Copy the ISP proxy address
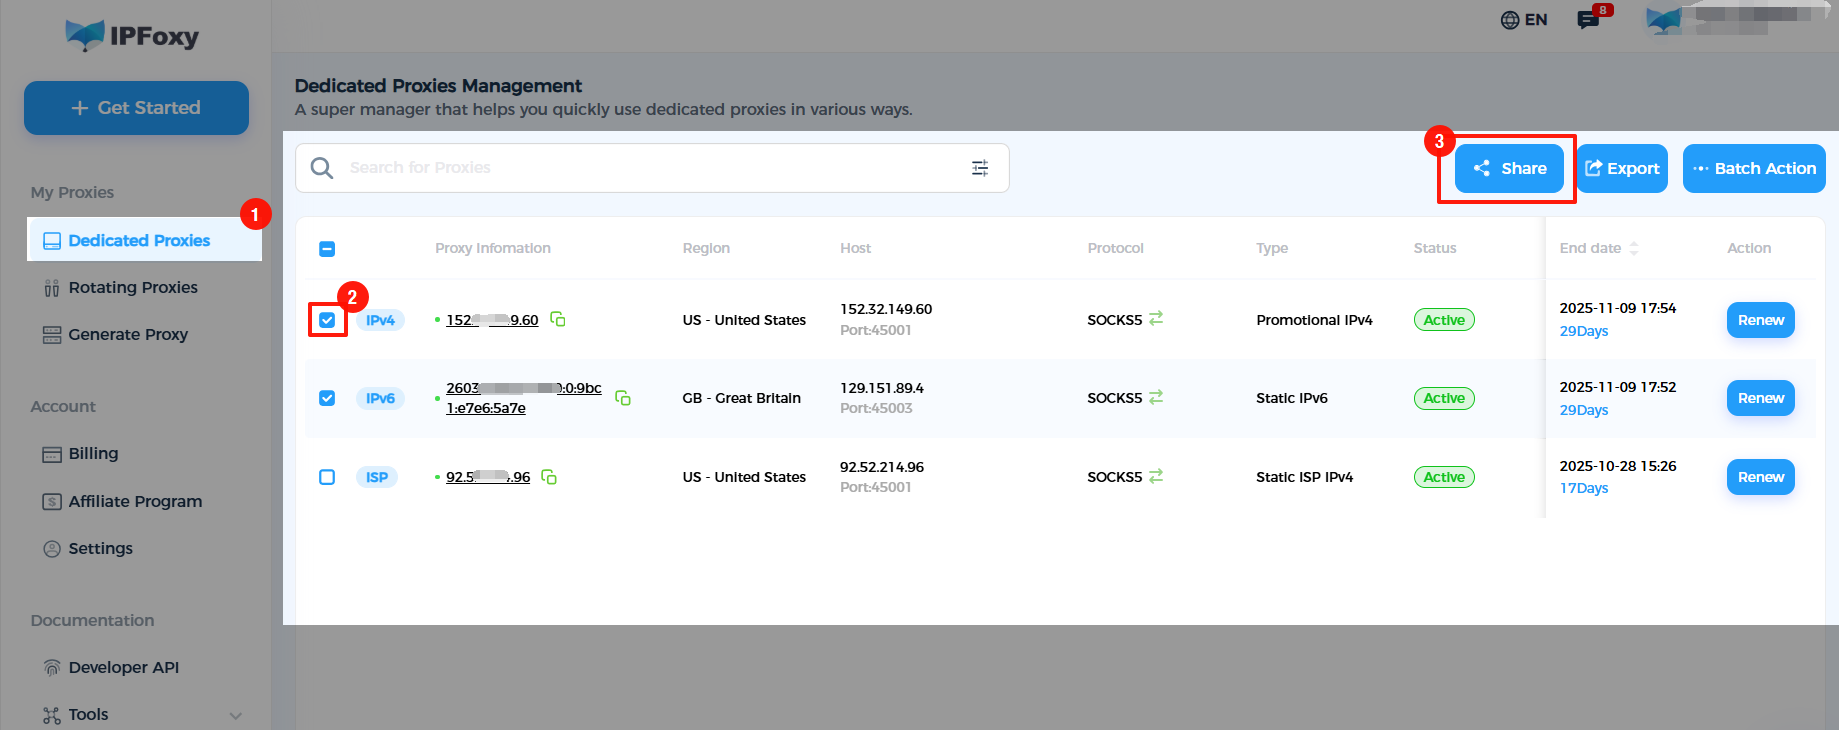The width and height of the screenshot is (1839, 730). coord(549,477)
